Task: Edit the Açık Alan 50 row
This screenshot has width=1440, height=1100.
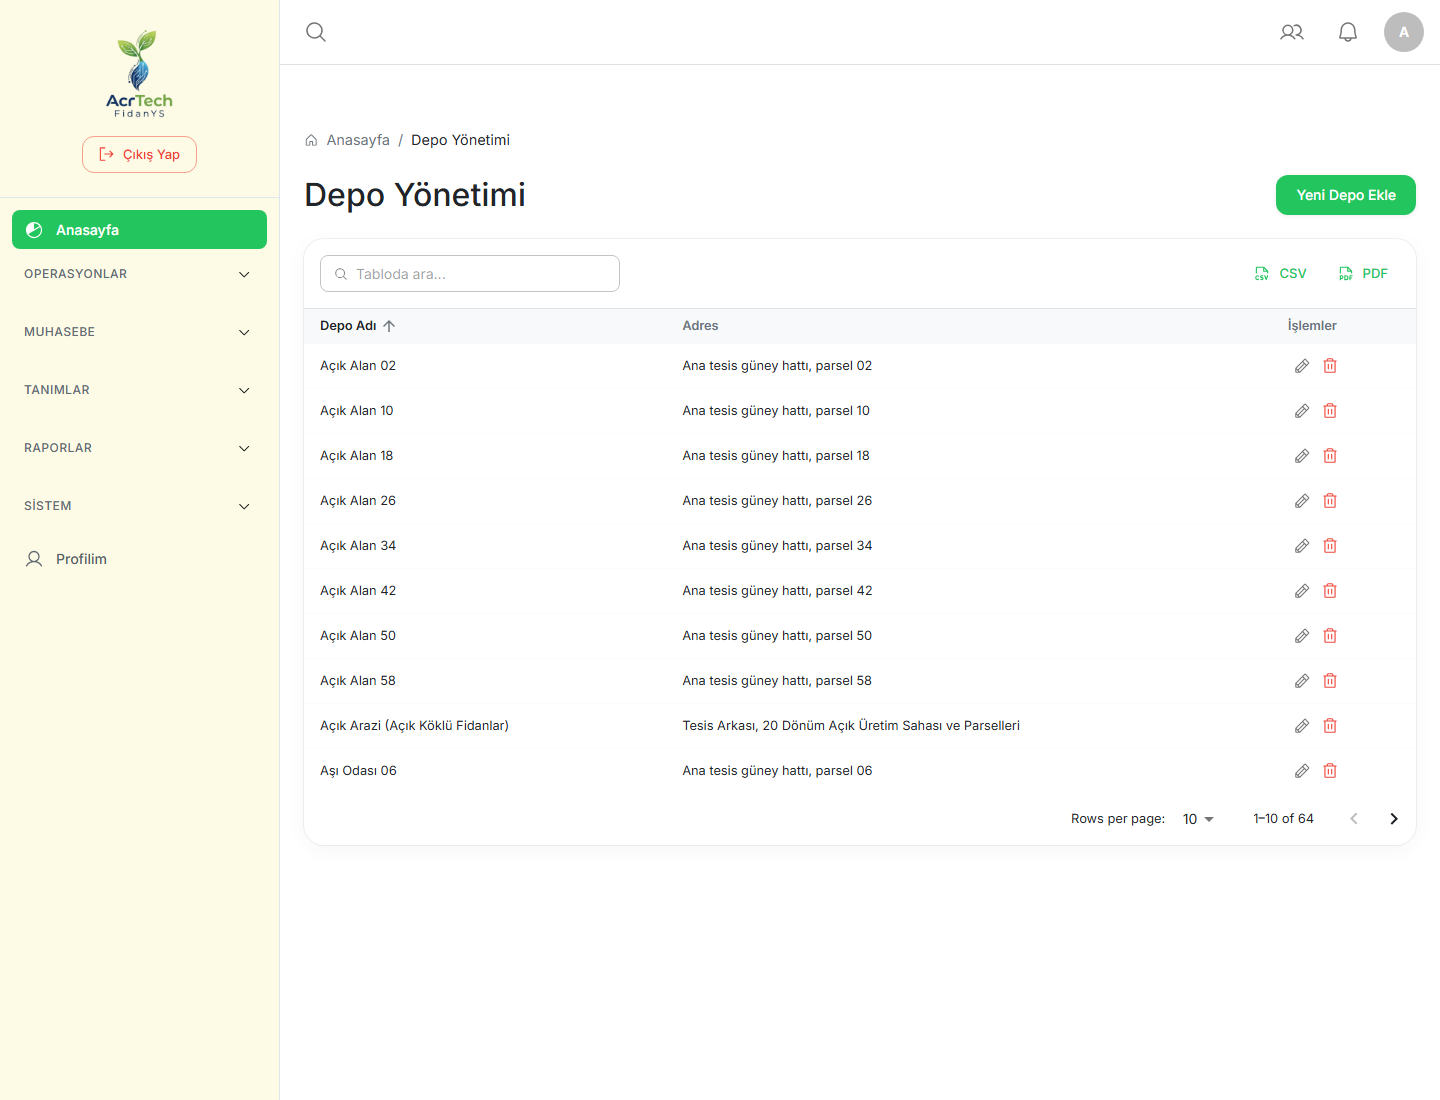Action: [x=1302, y=636]
